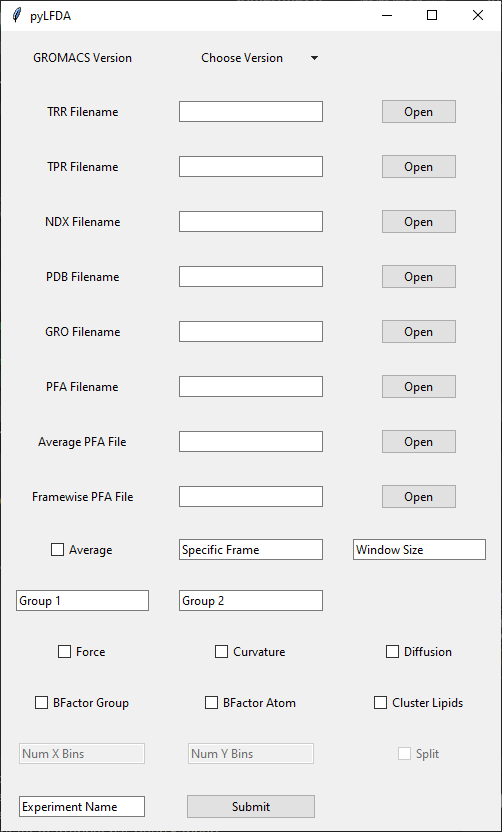Screen dimensions: 502x832
Task: Click into the TRR Filename field
Action: (x=251, y=112)
